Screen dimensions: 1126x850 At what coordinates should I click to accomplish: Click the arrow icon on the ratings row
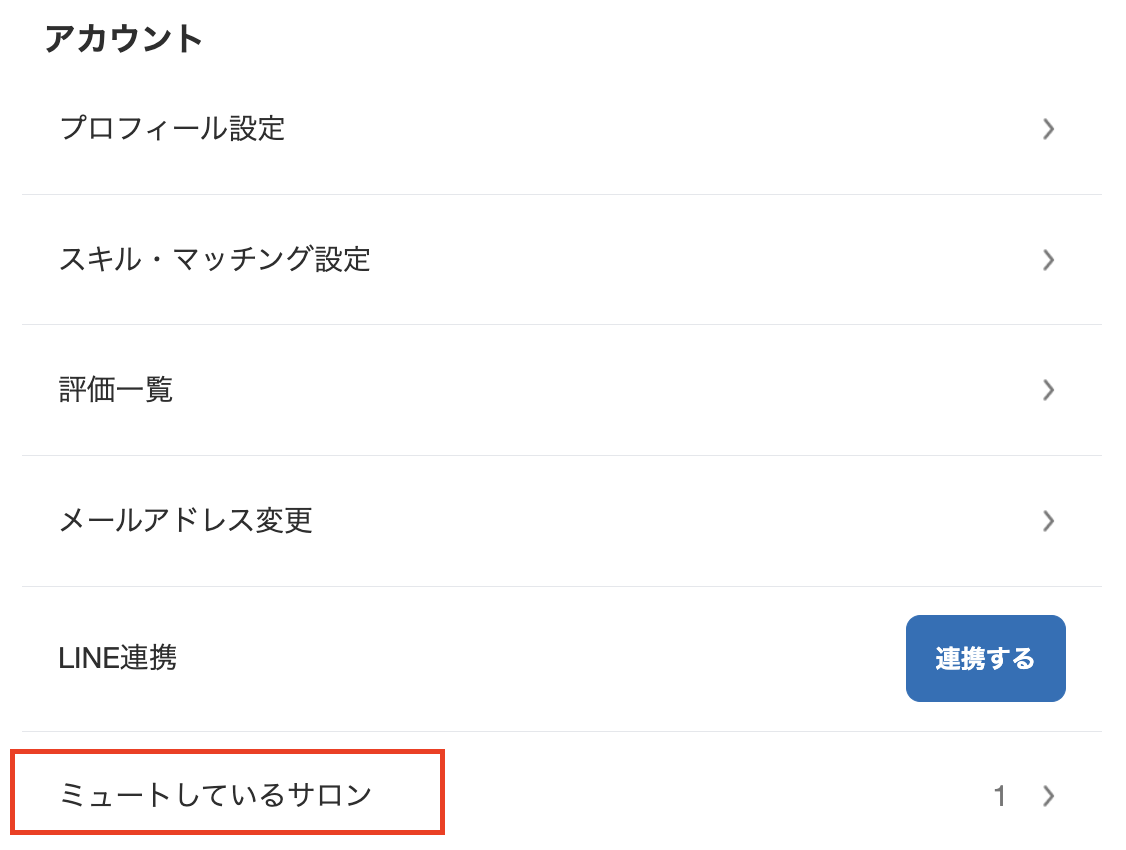pos(1048,390)
